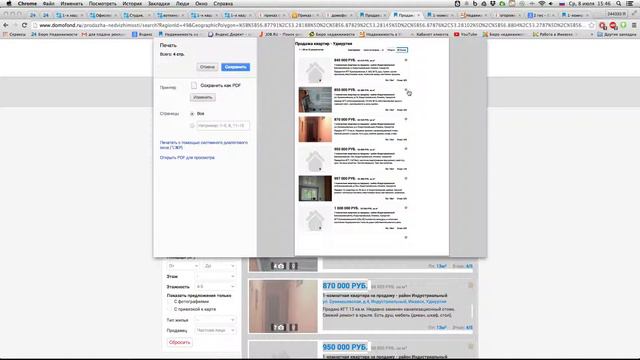Click the address link of the 870 000 РУБ listing

coord(384,301)
